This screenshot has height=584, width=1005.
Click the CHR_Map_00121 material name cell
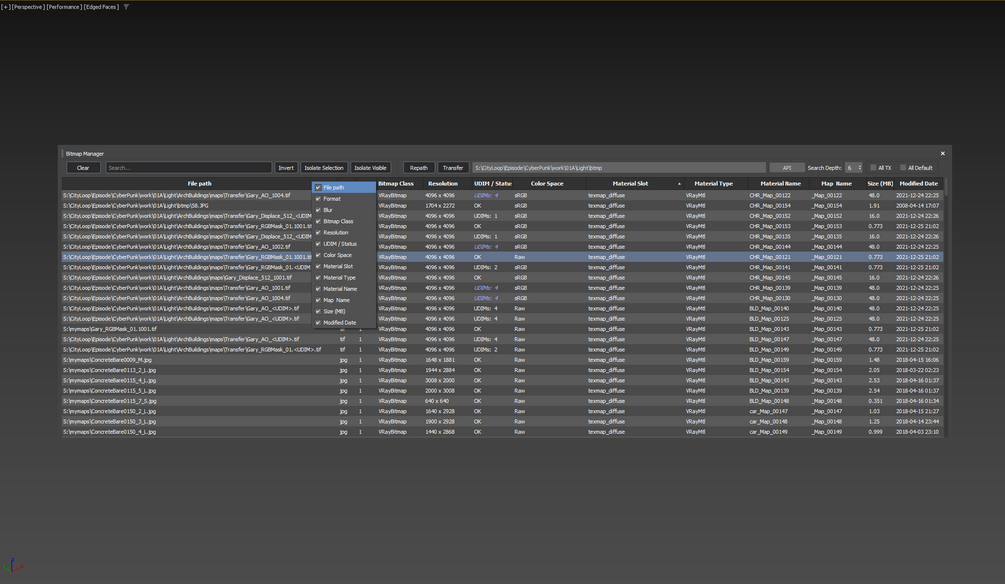[770, 257]
